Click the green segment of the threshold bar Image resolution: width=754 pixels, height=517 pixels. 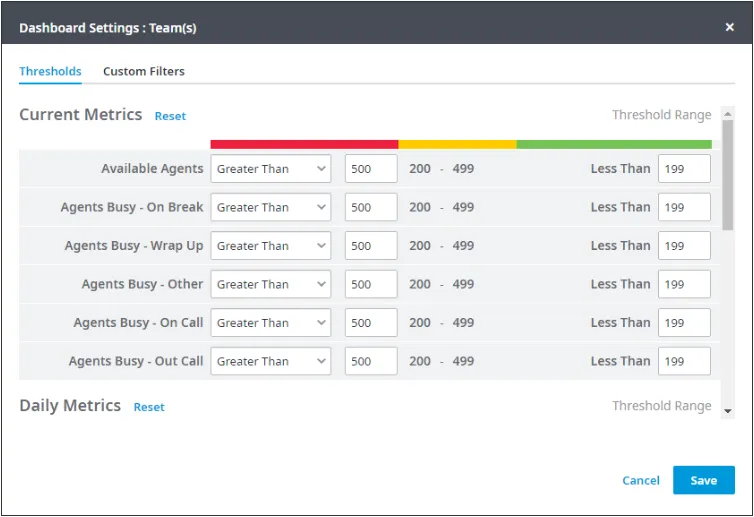(x=614, y=144)
